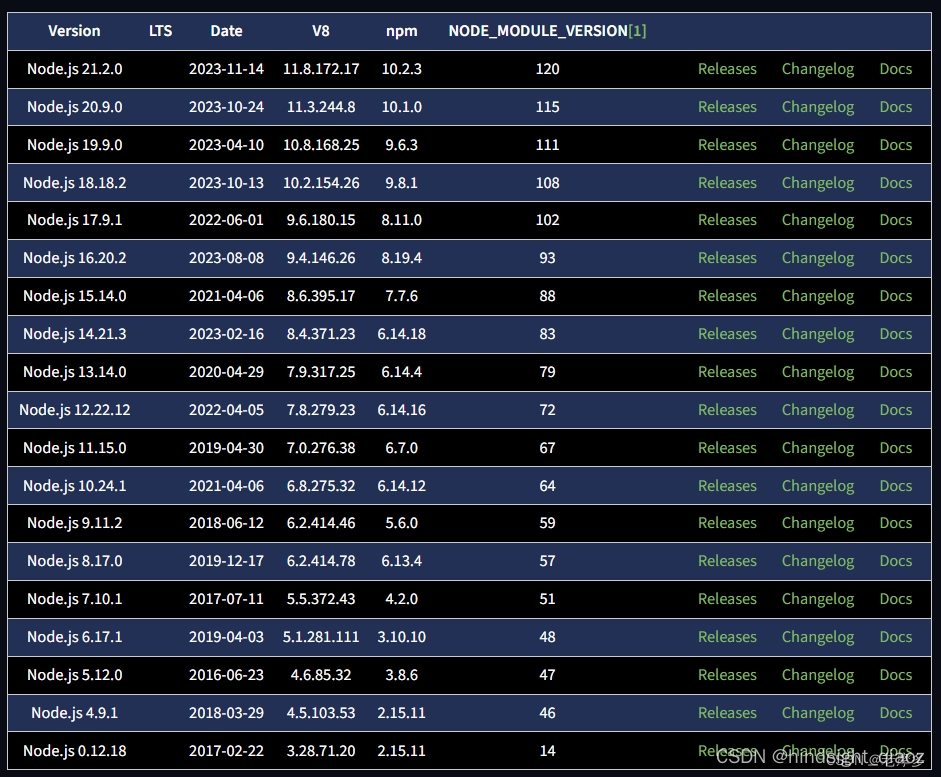941x777 pixels.
Task: Open Changelog for Node.js 18.18.2
Action: coord(817,182)
